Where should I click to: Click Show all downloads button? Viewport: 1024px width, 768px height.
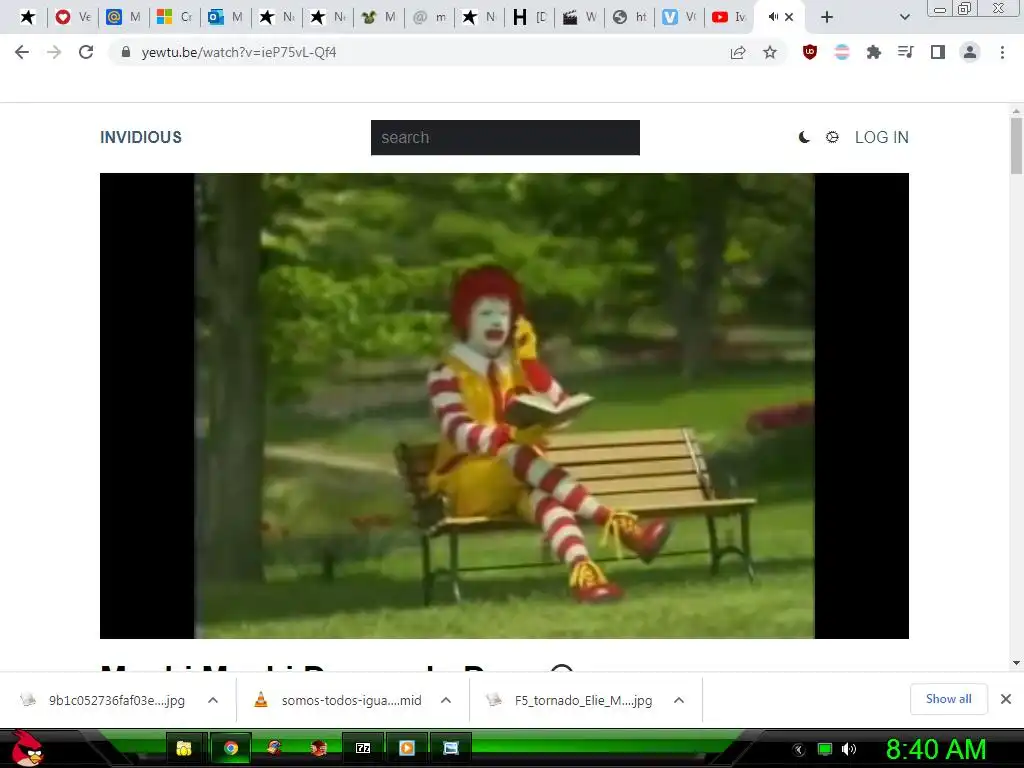click(948, 699)
